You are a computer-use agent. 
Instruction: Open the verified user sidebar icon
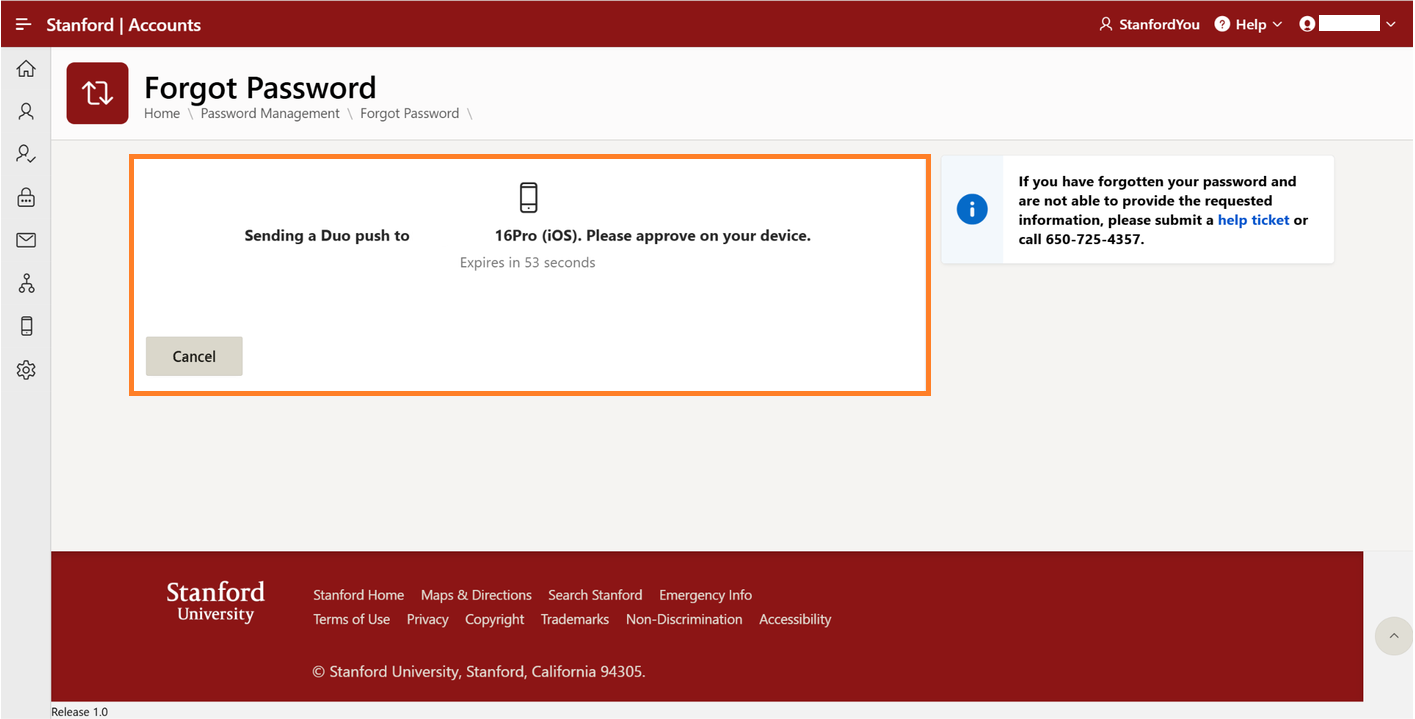26,154
